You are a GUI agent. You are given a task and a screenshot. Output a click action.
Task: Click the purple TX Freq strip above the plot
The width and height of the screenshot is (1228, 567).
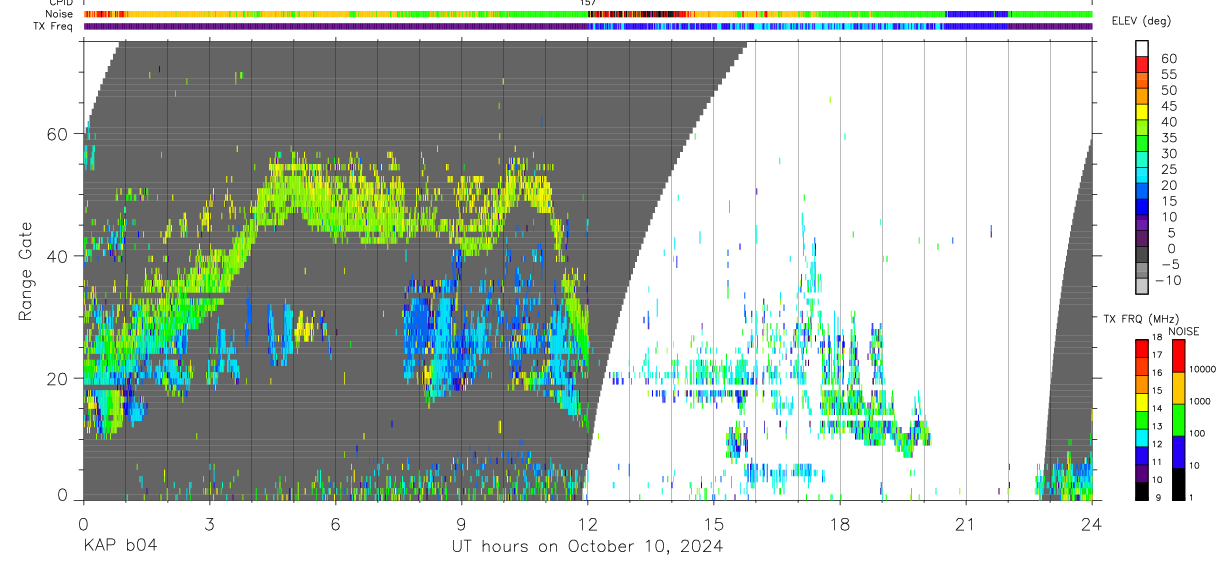587,26
